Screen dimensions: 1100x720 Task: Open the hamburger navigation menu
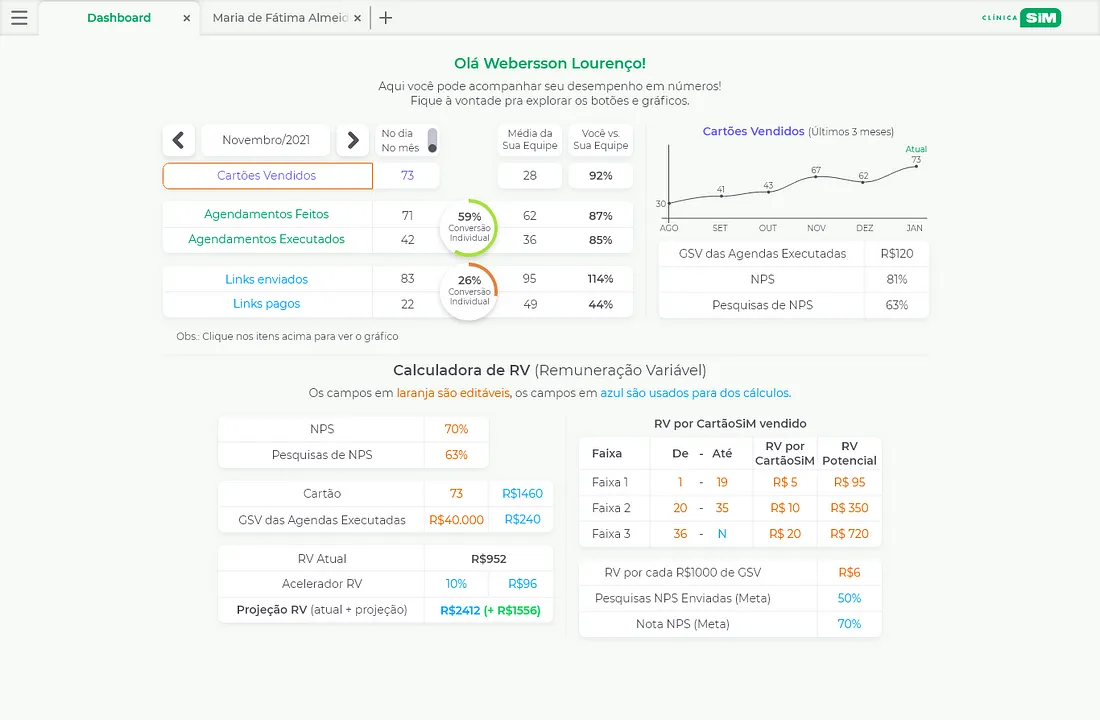tap(18, 18)
